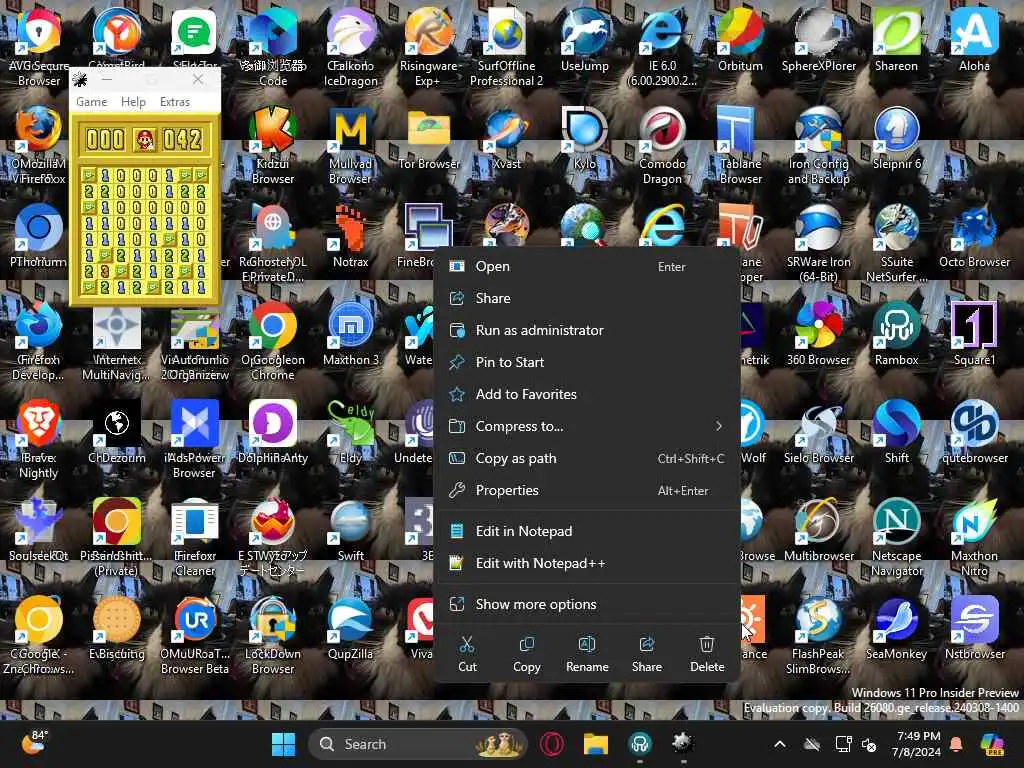
Task: Select Run as administrator
Action: (586, 330)
